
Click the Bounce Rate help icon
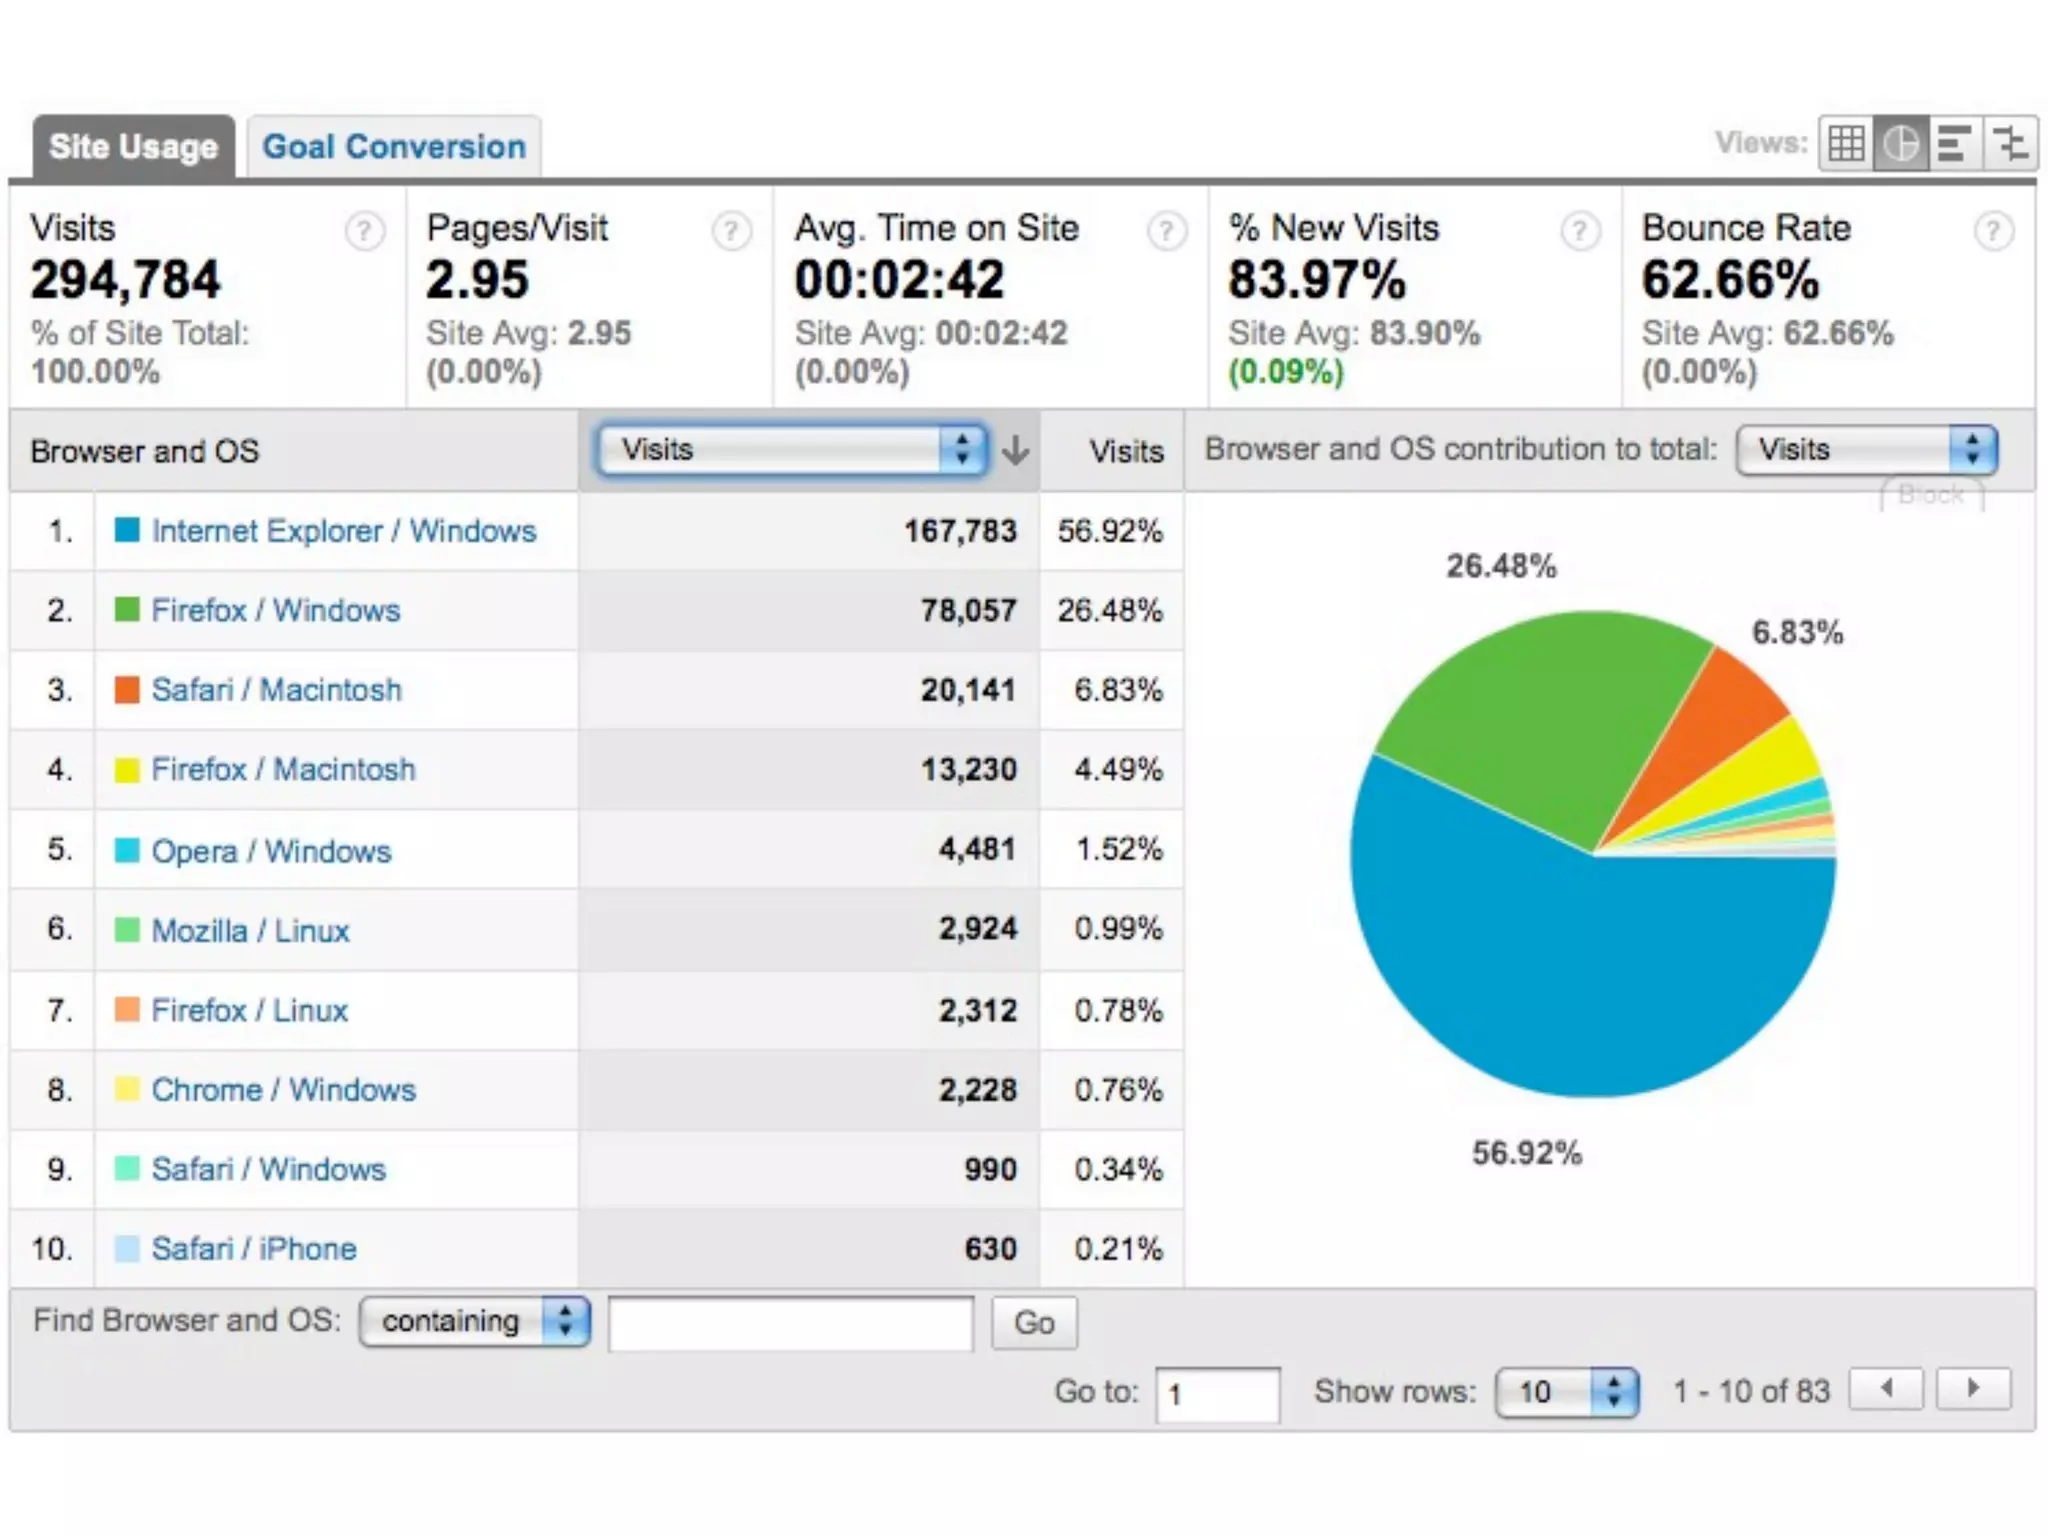1993,232
